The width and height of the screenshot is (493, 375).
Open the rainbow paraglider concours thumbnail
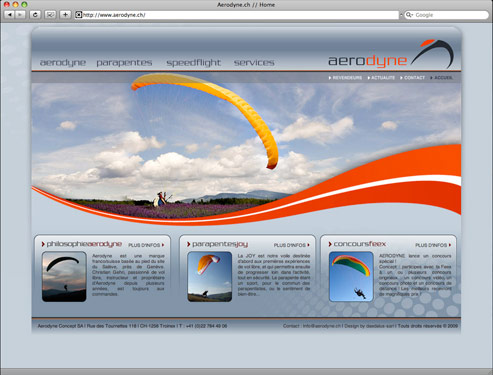(351, 277)
